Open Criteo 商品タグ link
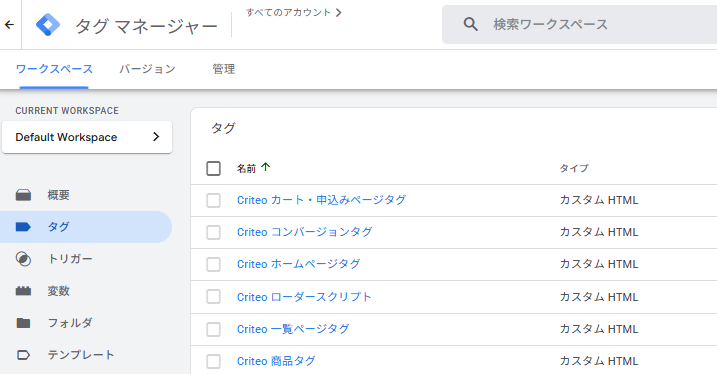The height and width of the screenshot is (374, 717). point(276,361)
